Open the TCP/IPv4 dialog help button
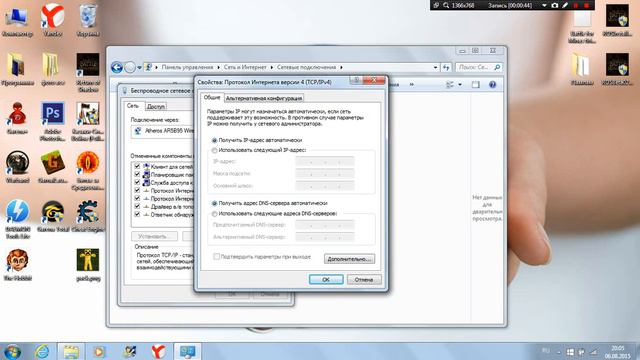The height and width of the screenshot is (360, 640). tap(356, 80)
